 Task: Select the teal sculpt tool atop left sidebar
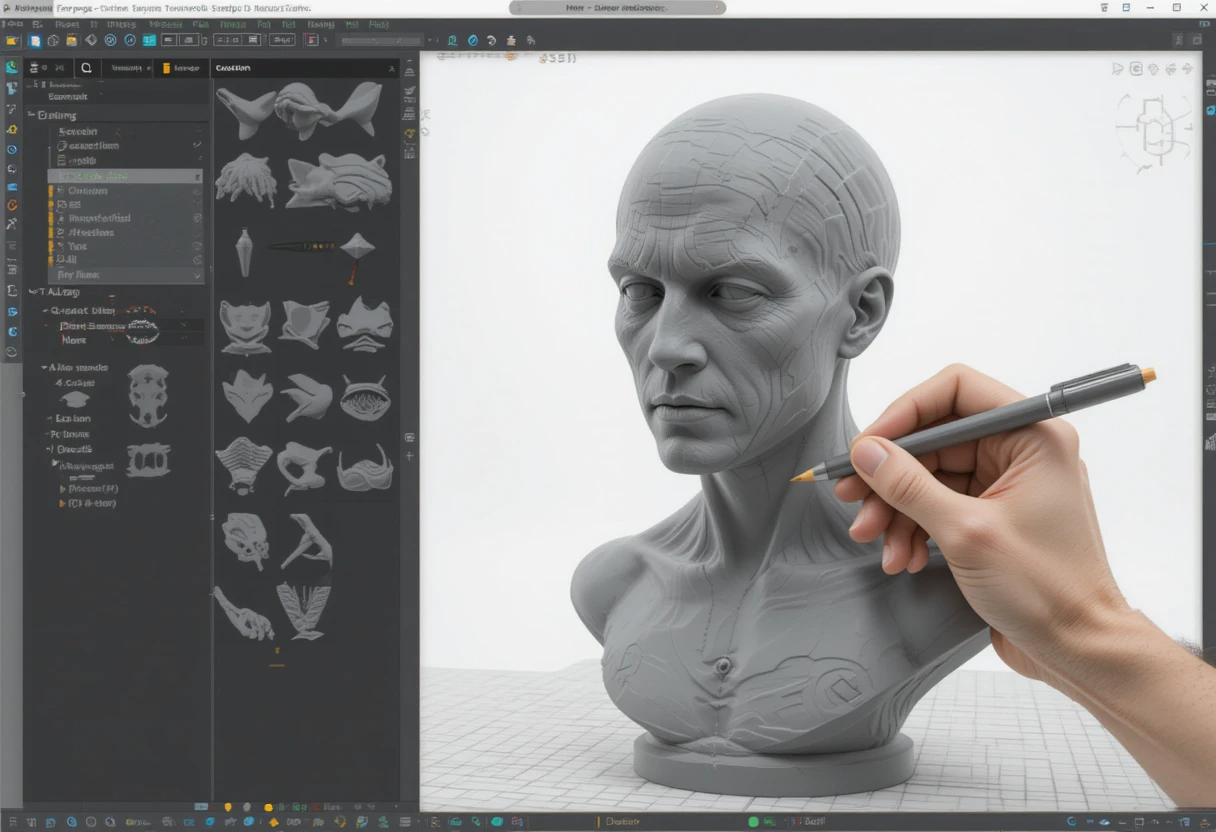(12, 68)
